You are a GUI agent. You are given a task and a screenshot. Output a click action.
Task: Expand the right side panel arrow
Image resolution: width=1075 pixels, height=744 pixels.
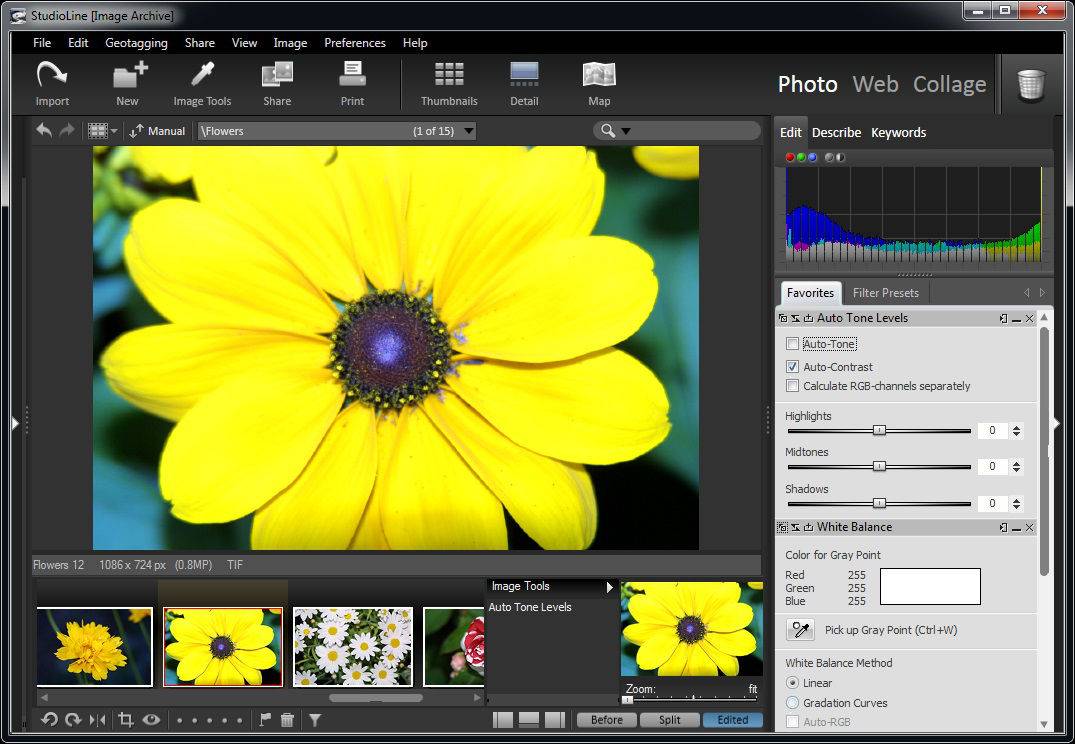pos(1057,423)
